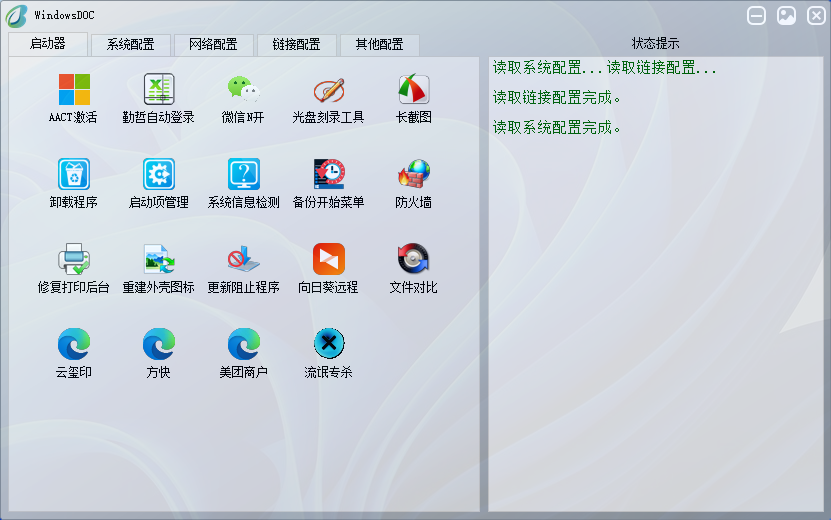
Task: Select the 启动器 tab
Action: point(48,44)
